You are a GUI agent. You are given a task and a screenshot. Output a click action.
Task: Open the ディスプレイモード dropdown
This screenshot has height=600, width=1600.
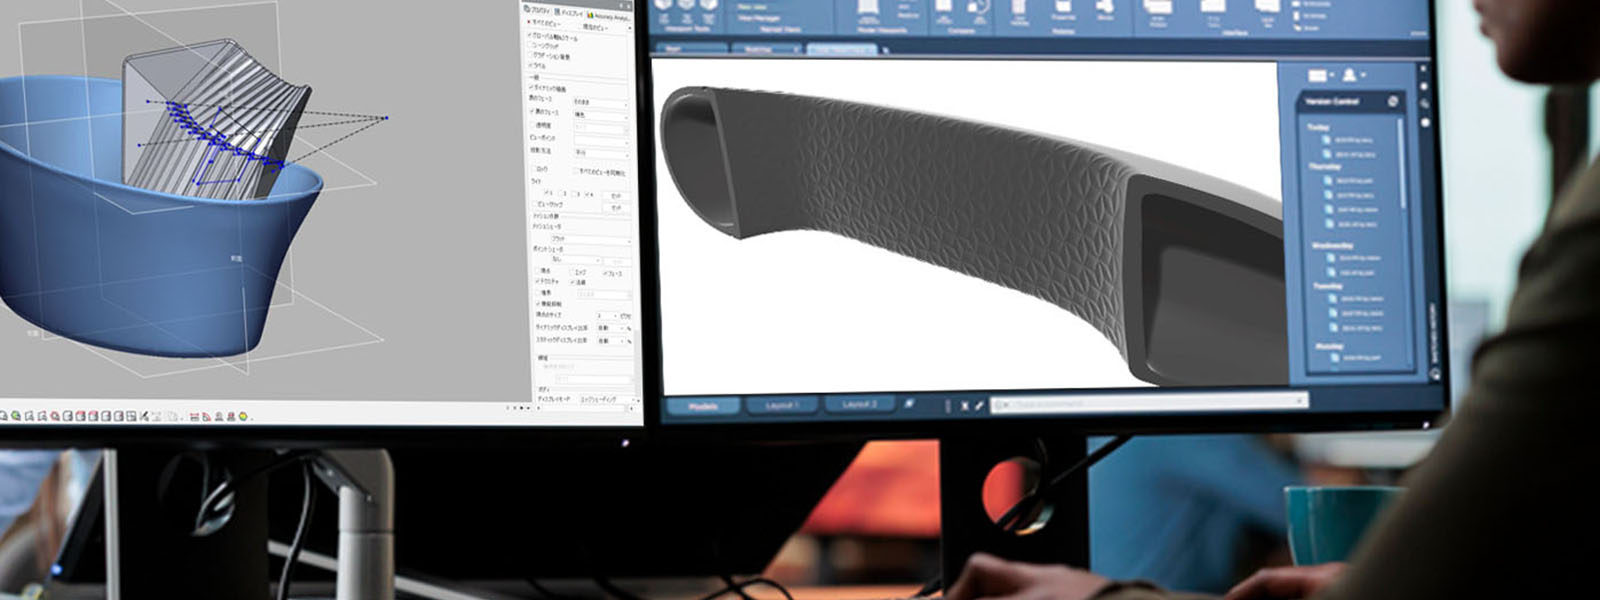click(607, 400)
